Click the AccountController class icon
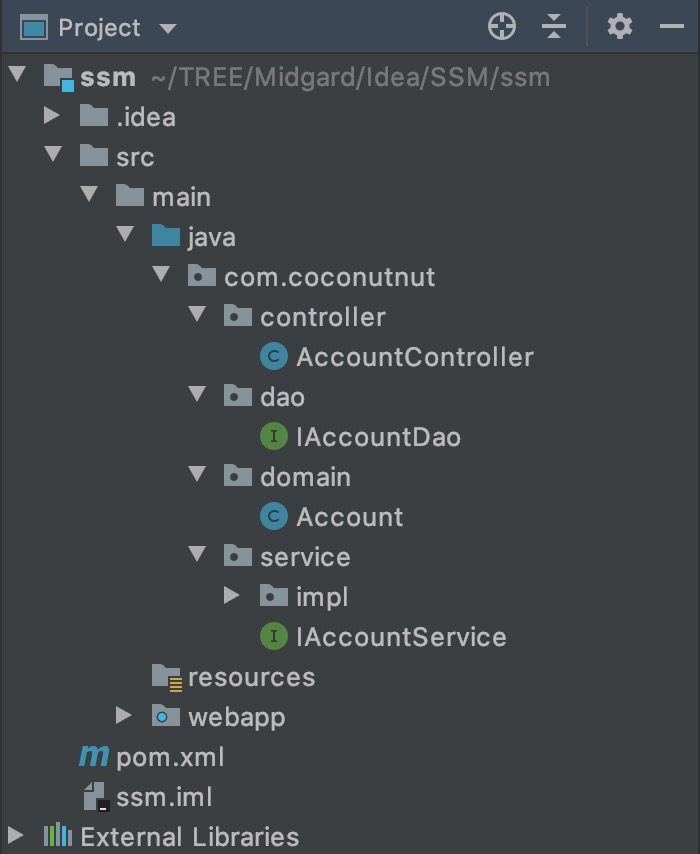This screenshot has width=700, height=854. pyautogui.click(x=272, y=357)
